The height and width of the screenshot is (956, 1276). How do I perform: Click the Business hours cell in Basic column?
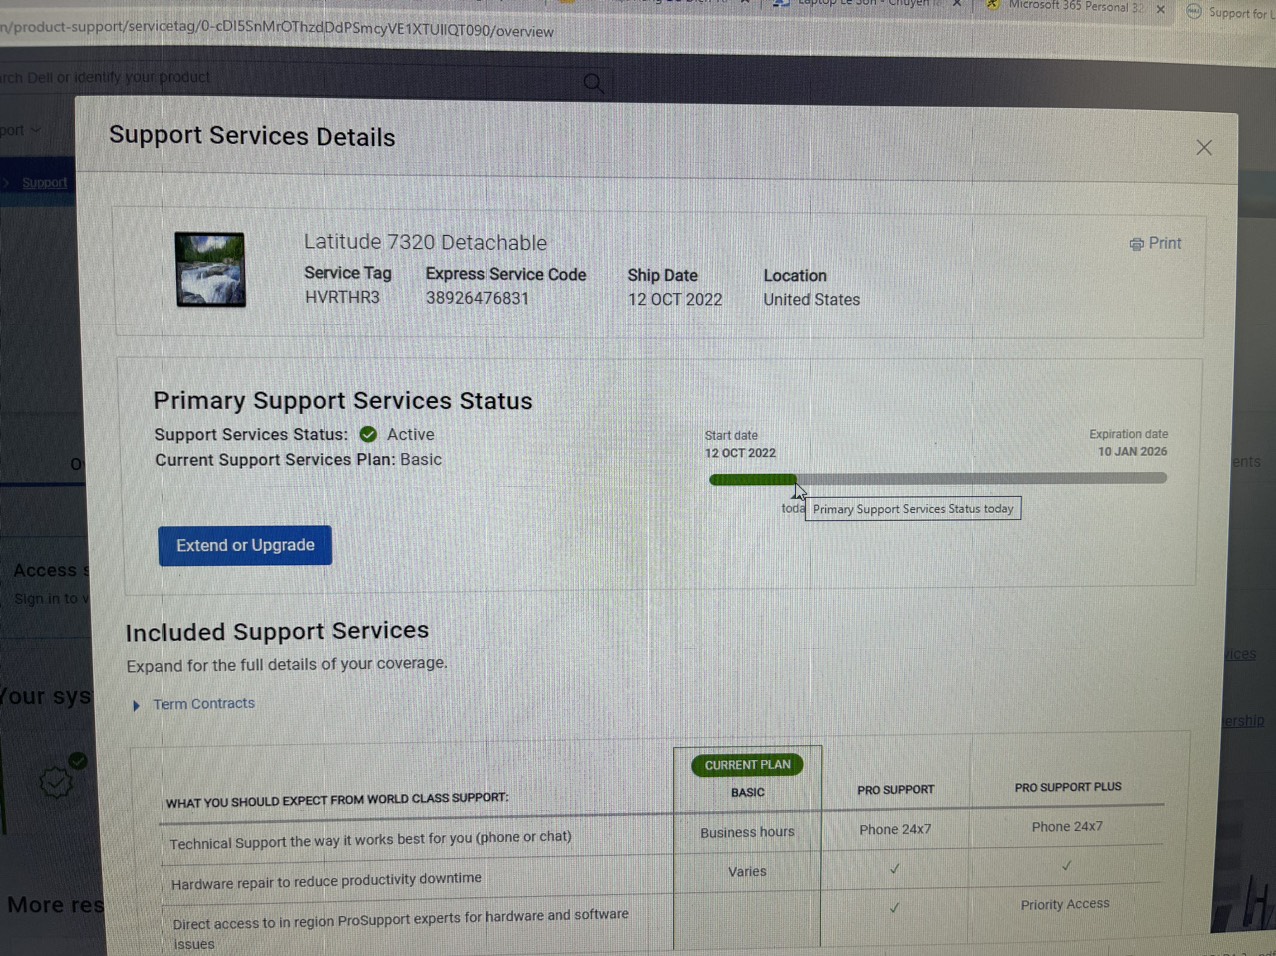pos(747,832)
